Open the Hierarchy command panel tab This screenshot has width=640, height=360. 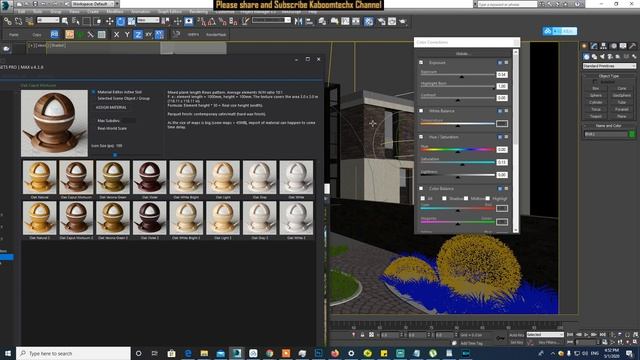click(604, 46)
